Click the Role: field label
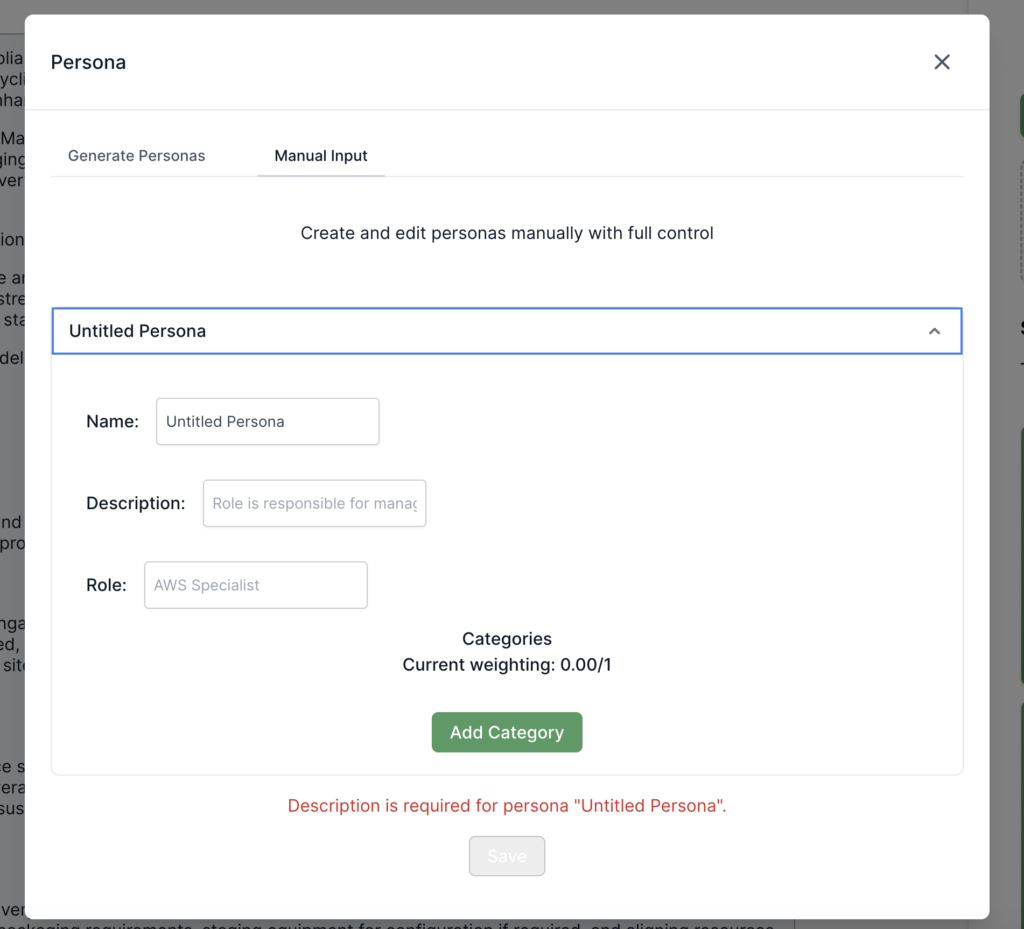 [106, 585]
